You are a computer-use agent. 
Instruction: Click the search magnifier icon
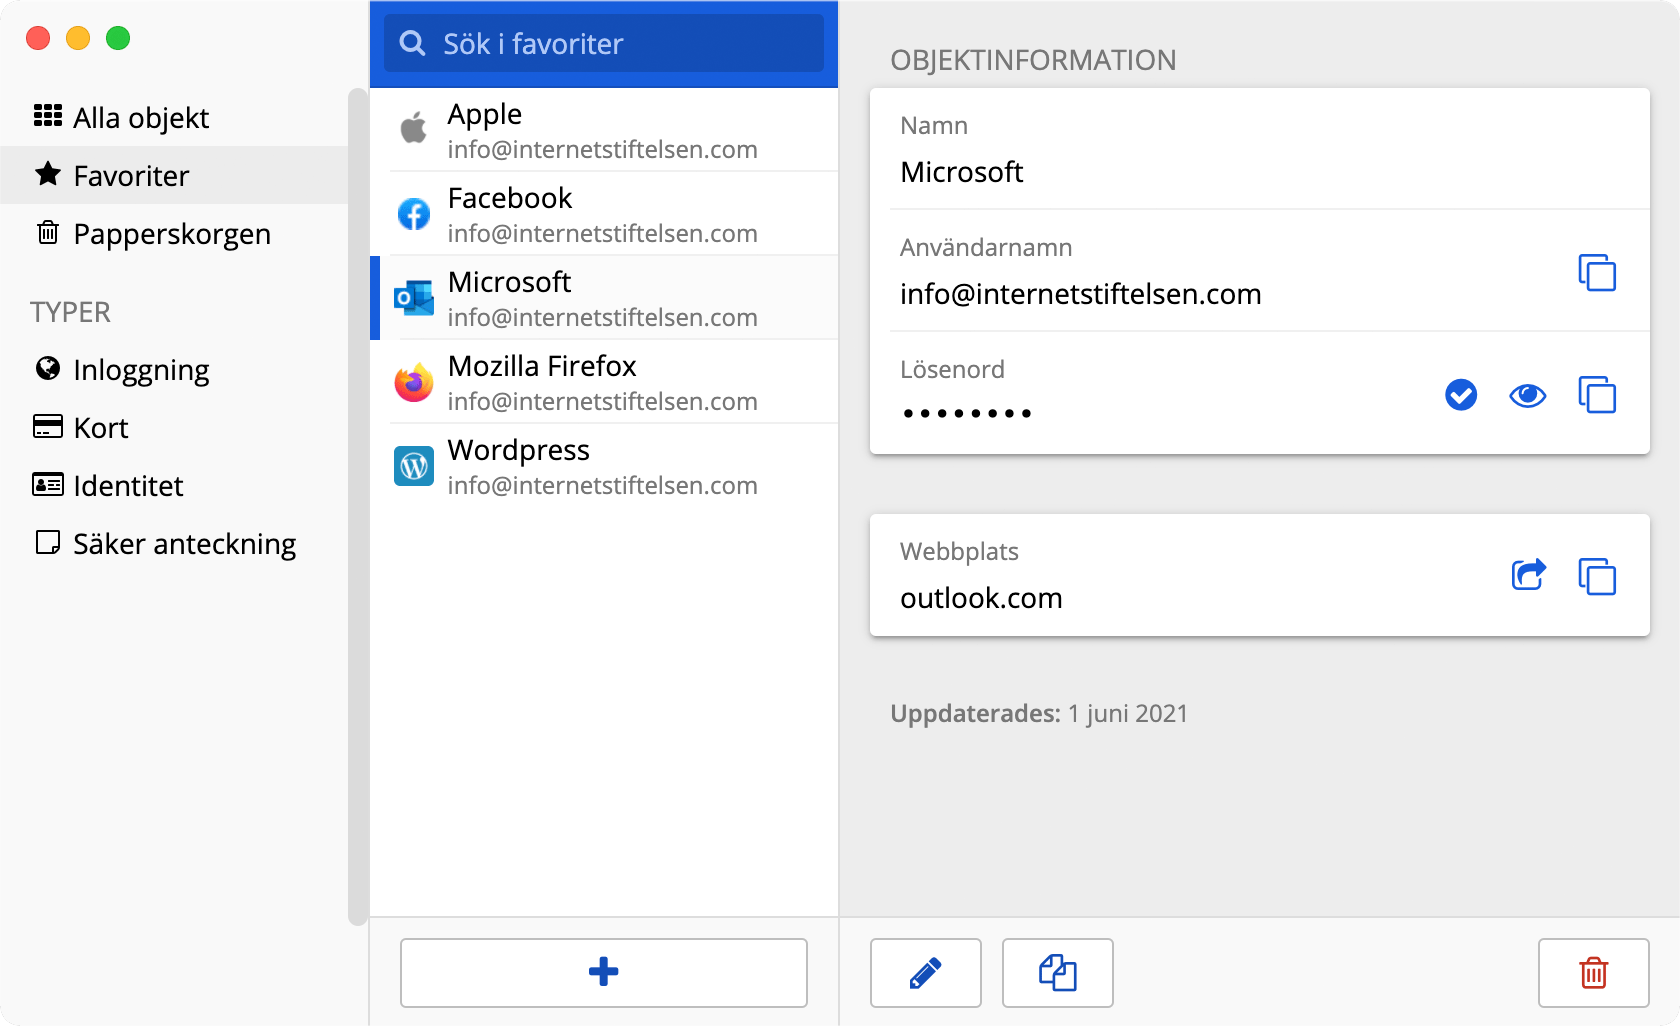[x=412, y=43]
